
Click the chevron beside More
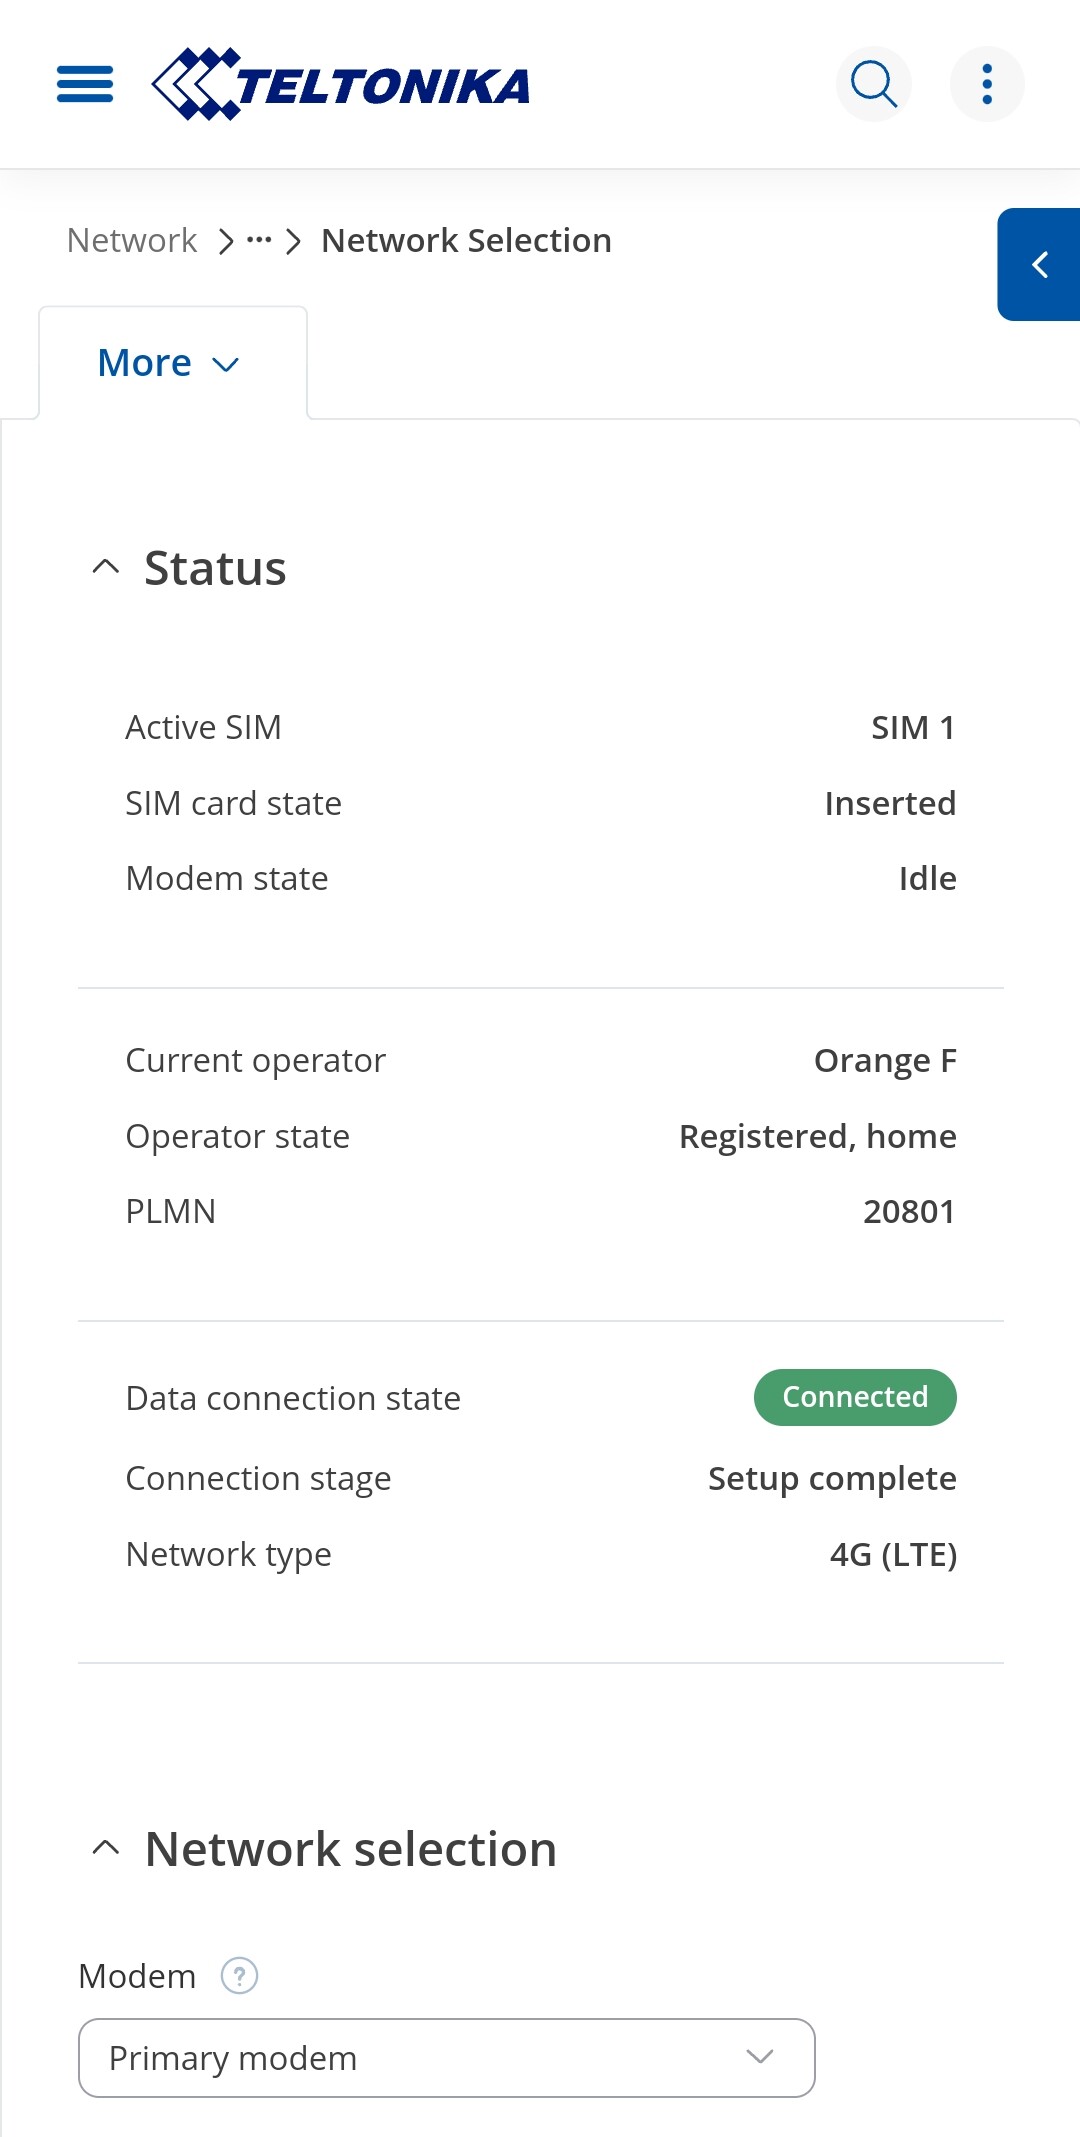click(x=226, y=365)
